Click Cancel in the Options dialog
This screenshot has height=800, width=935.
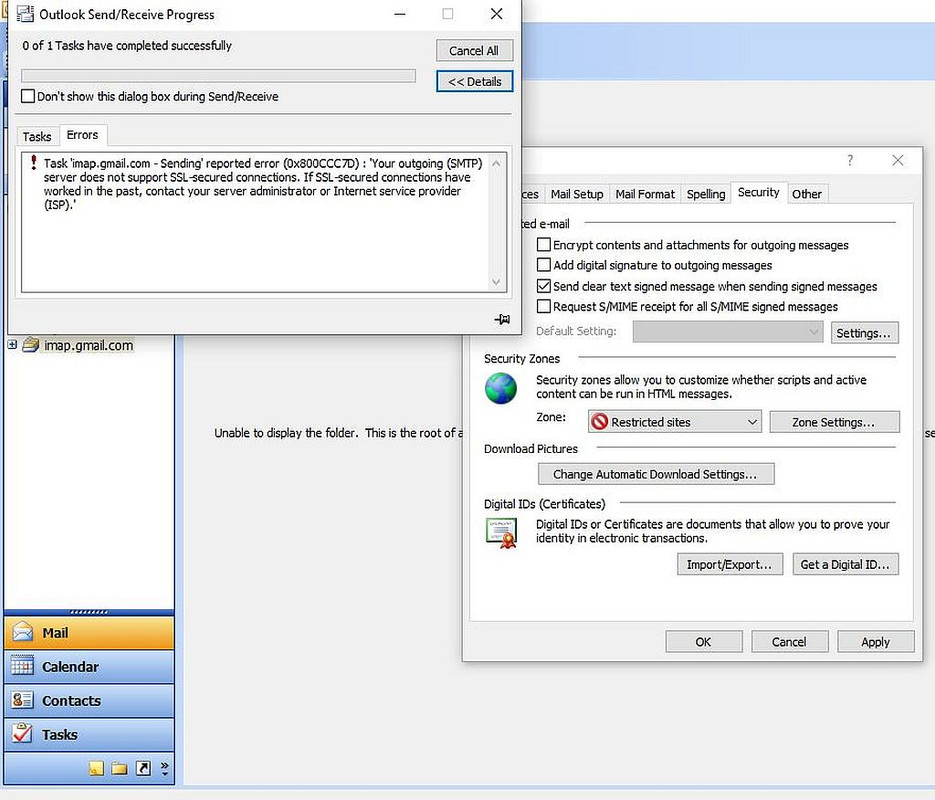click(789, 641)
